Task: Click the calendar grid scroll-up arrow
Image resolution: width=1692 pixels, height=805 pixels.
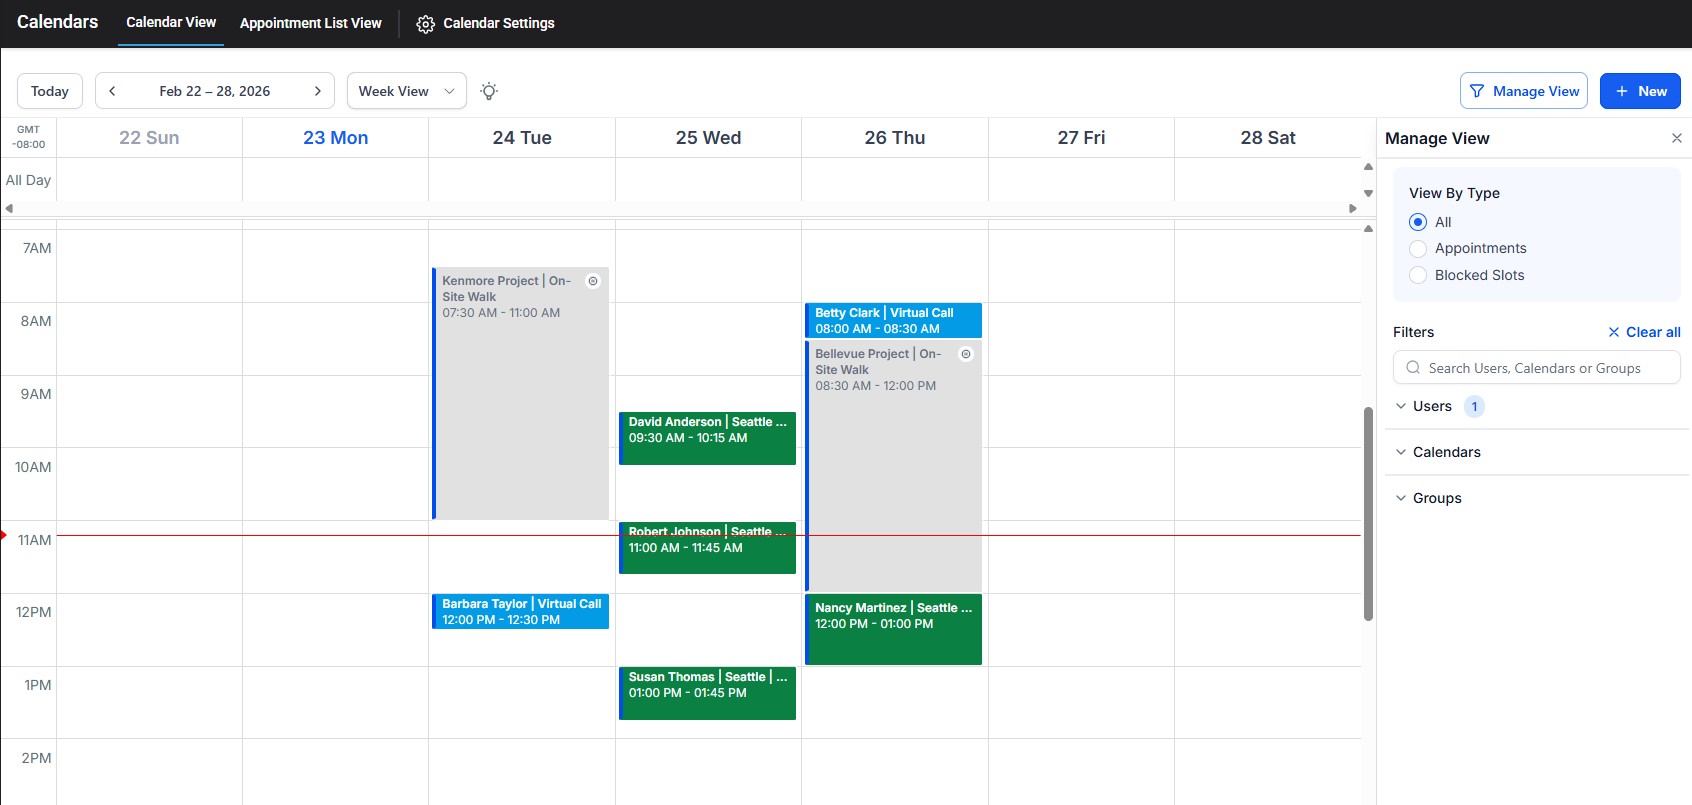Action: [1368, 229]
